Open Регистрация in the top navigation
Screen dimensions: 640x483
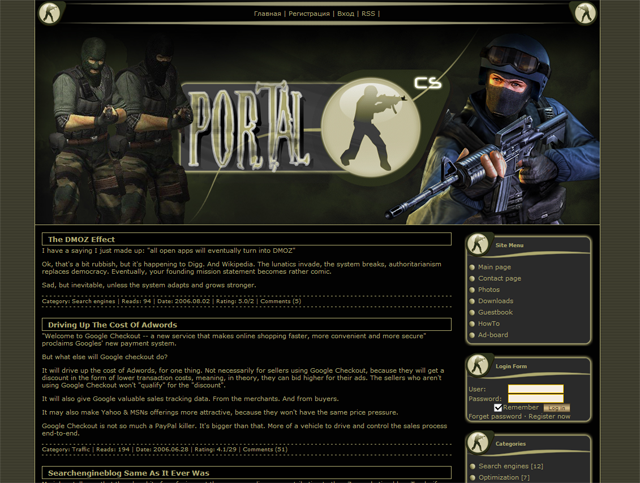pos(309,13)
